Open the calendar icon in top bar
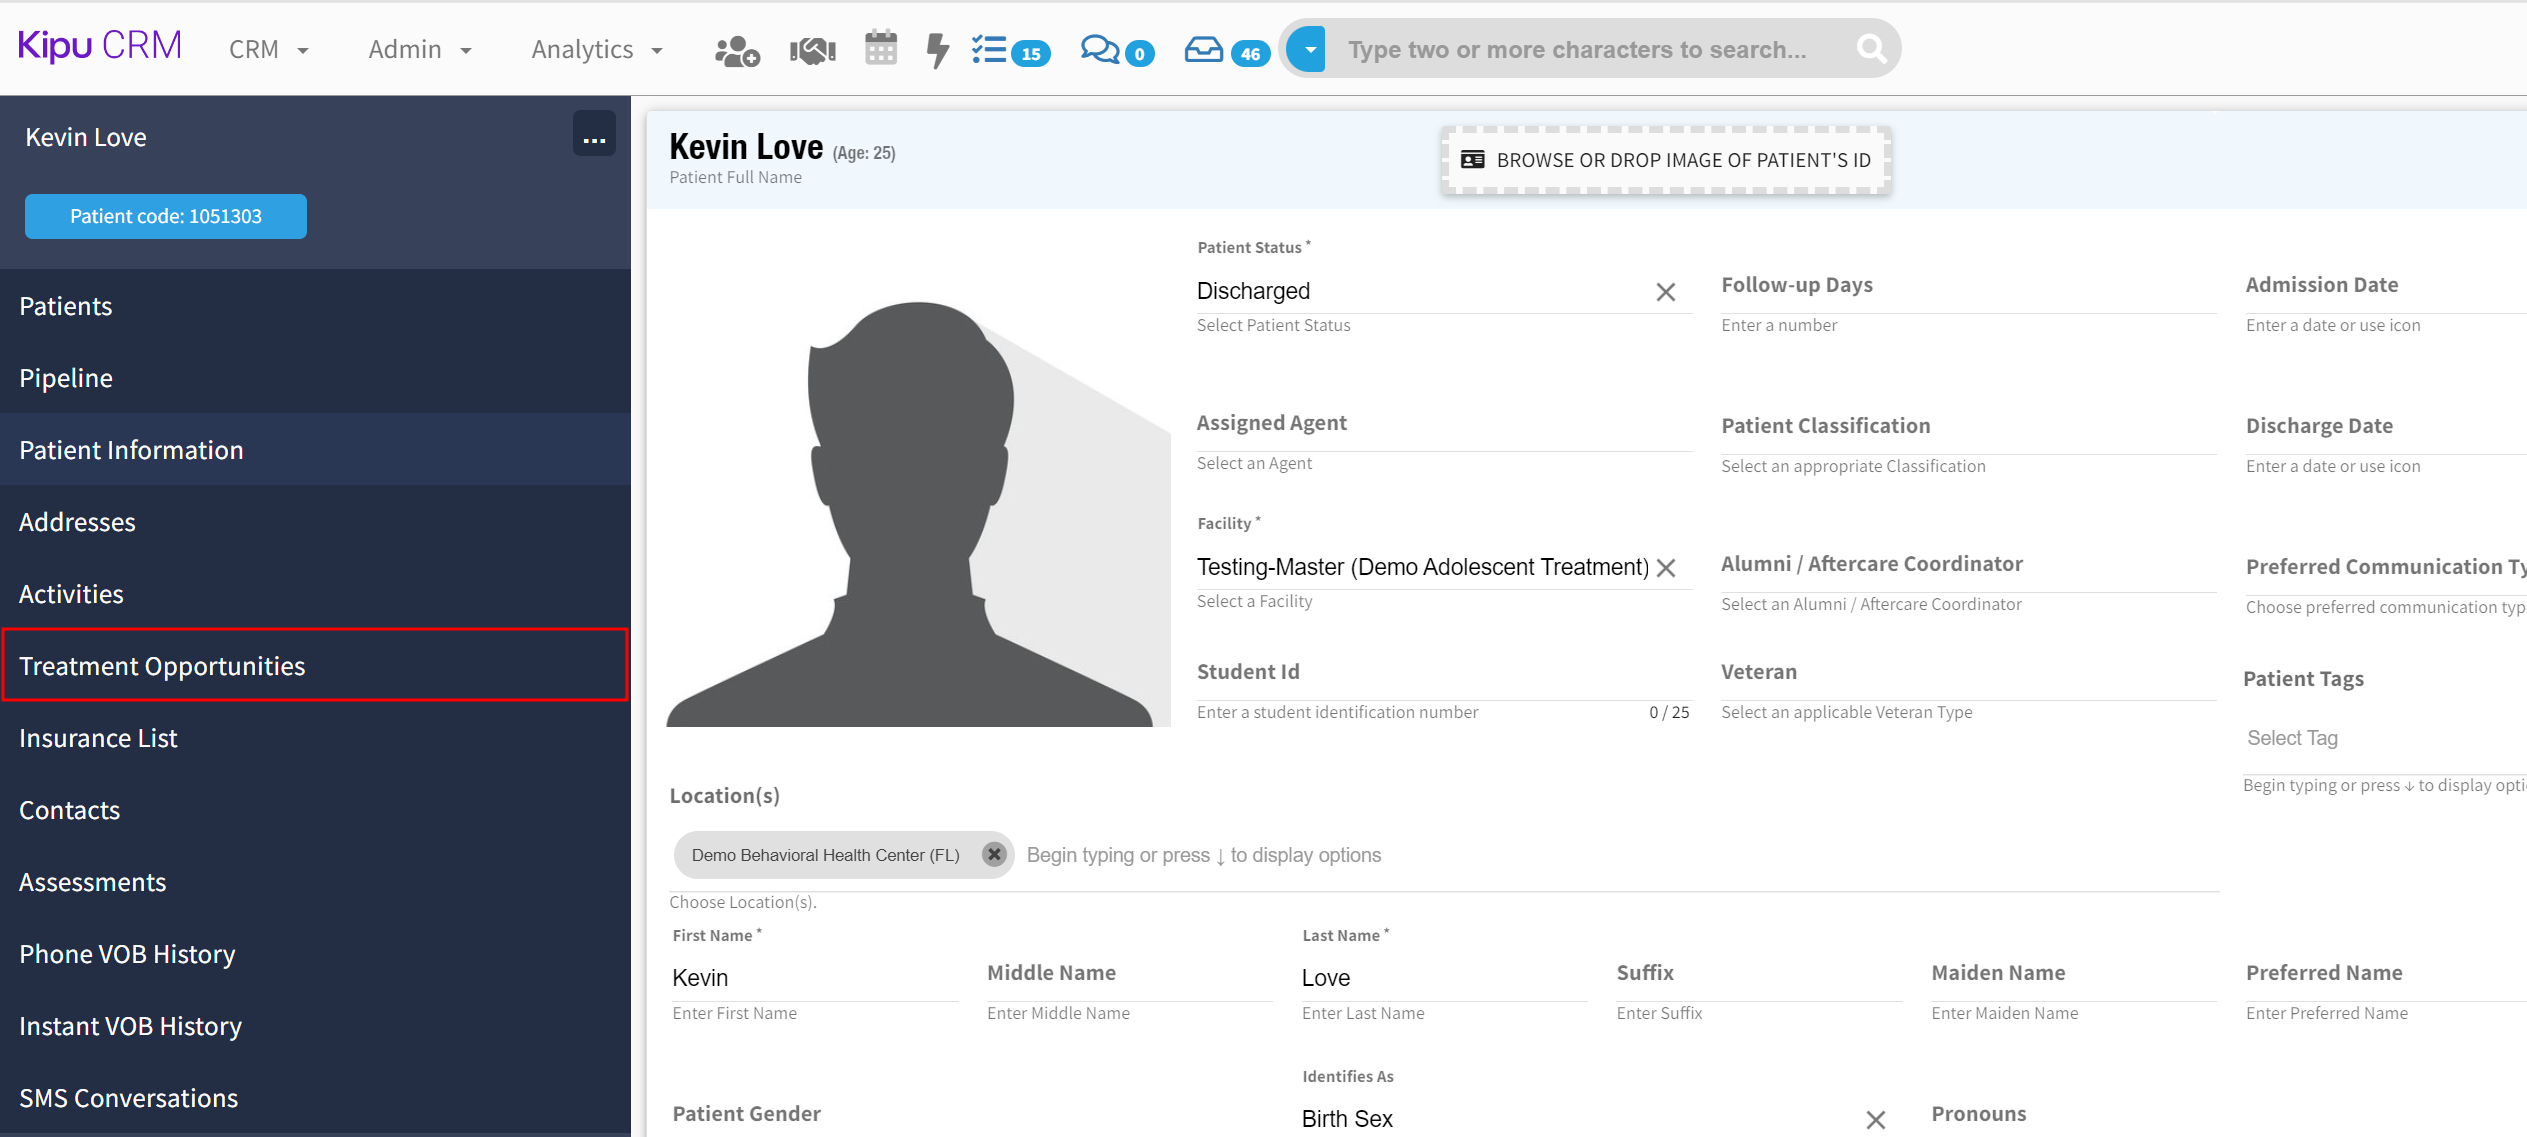 point(881,49)
